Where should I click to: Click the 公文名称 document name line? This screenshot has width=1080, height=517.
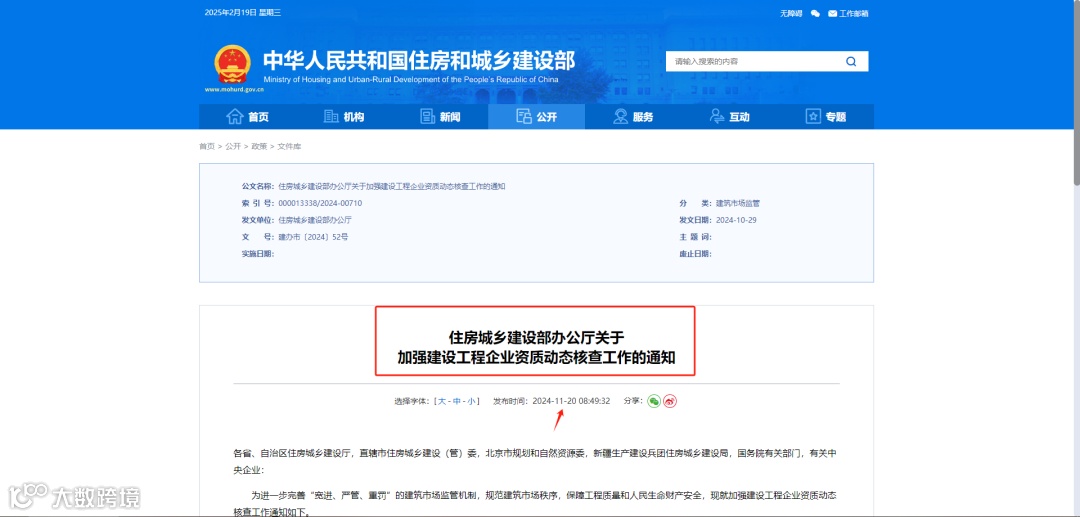tap(374, 187)
